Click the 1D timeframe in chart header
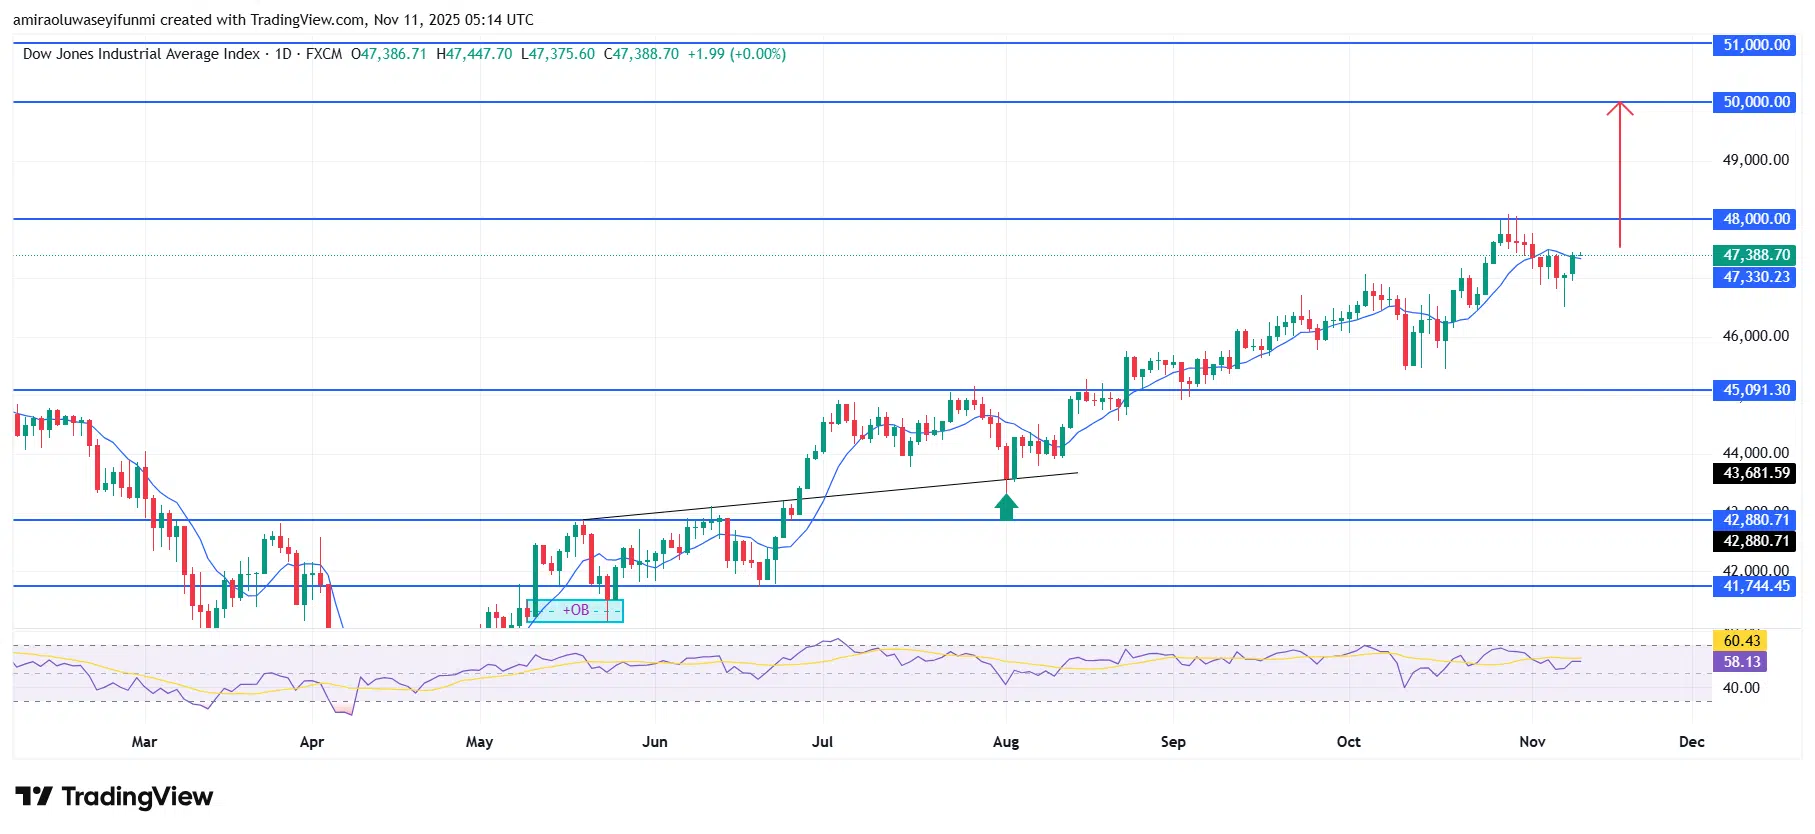Screen dimensions: 1815x834 click(283, 54)
